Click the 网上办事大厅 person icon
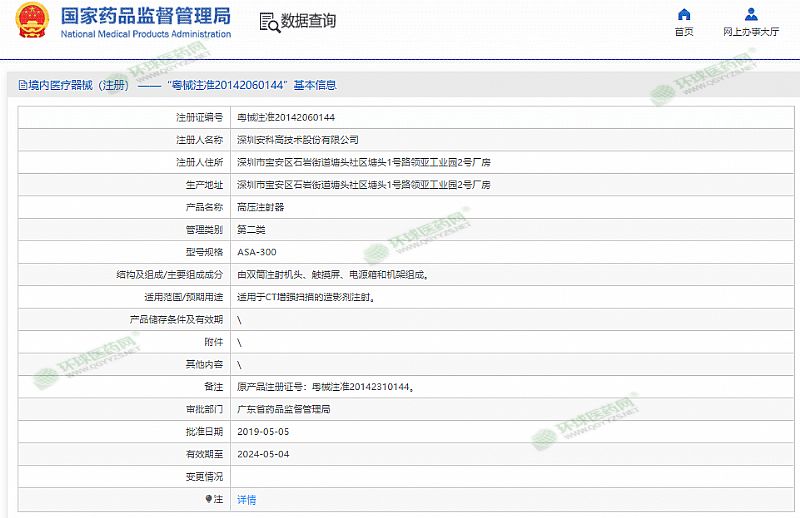This screenshot has width=800, height=518. [x=751, y=14]
